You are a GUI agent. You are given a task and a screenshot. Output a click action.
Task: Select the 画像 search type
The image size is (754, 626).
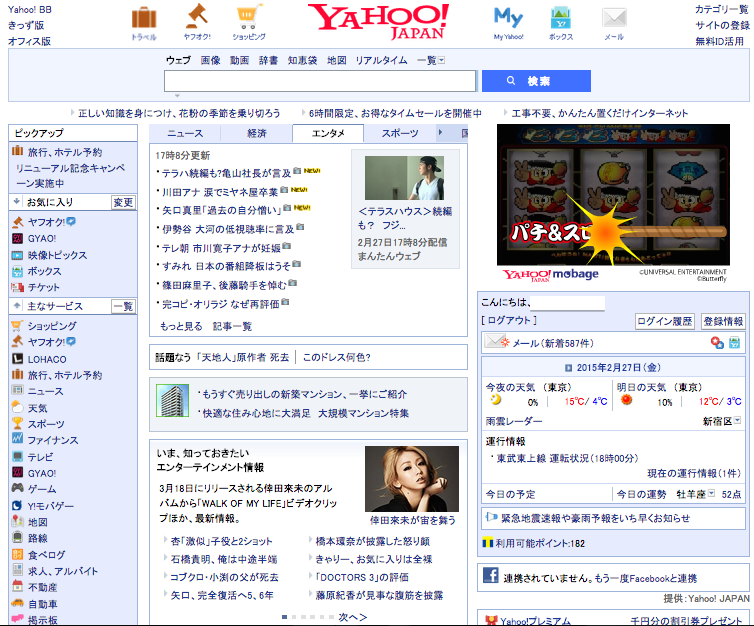tap(211, 60)
